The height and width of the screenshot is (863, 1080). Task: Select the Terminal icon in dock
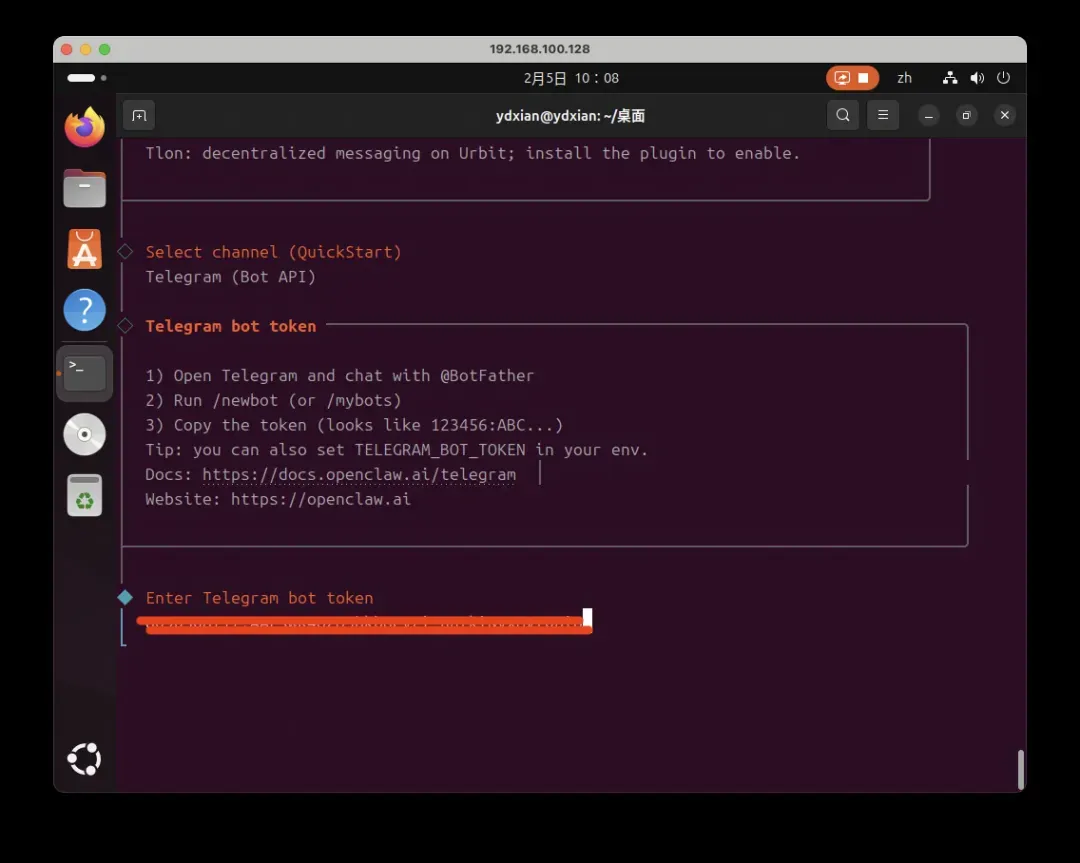tap(85, 373)
